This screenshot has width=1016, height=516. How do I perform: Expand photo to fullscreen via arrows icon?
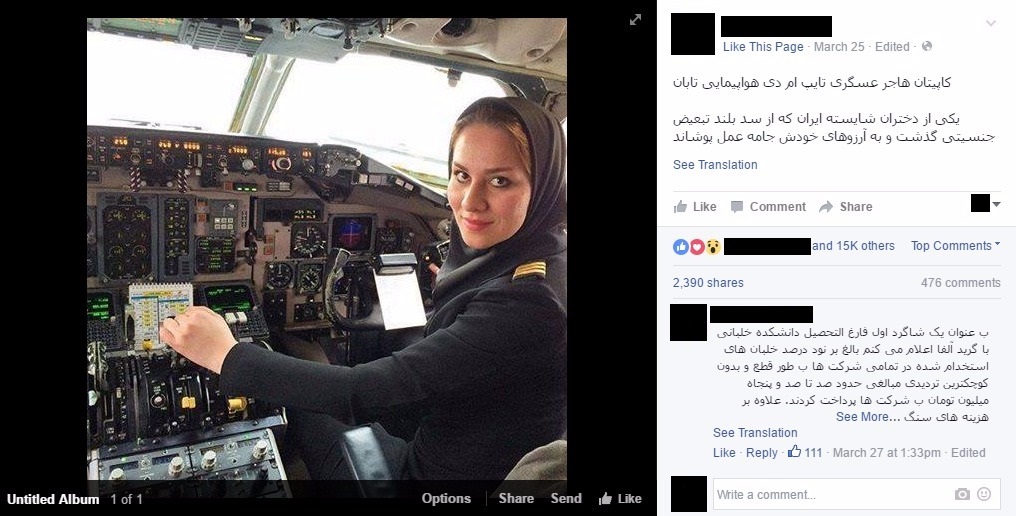(x=636, y=20)
